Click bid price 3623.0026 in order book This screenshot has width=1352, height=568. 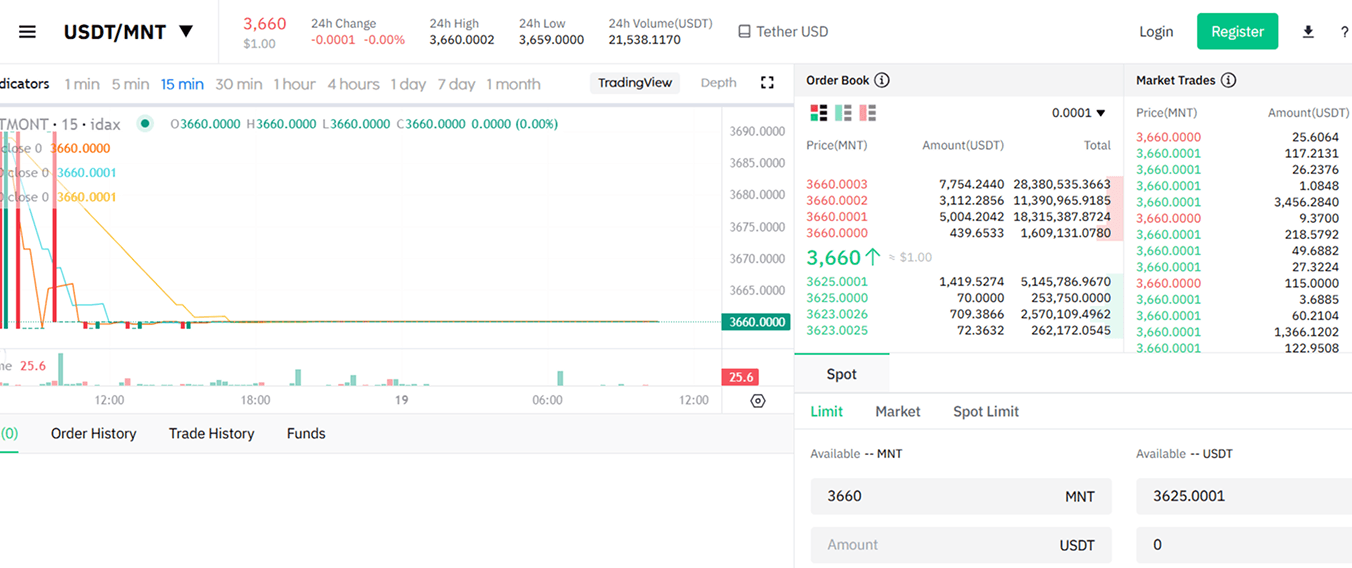[x=837, y=314]
